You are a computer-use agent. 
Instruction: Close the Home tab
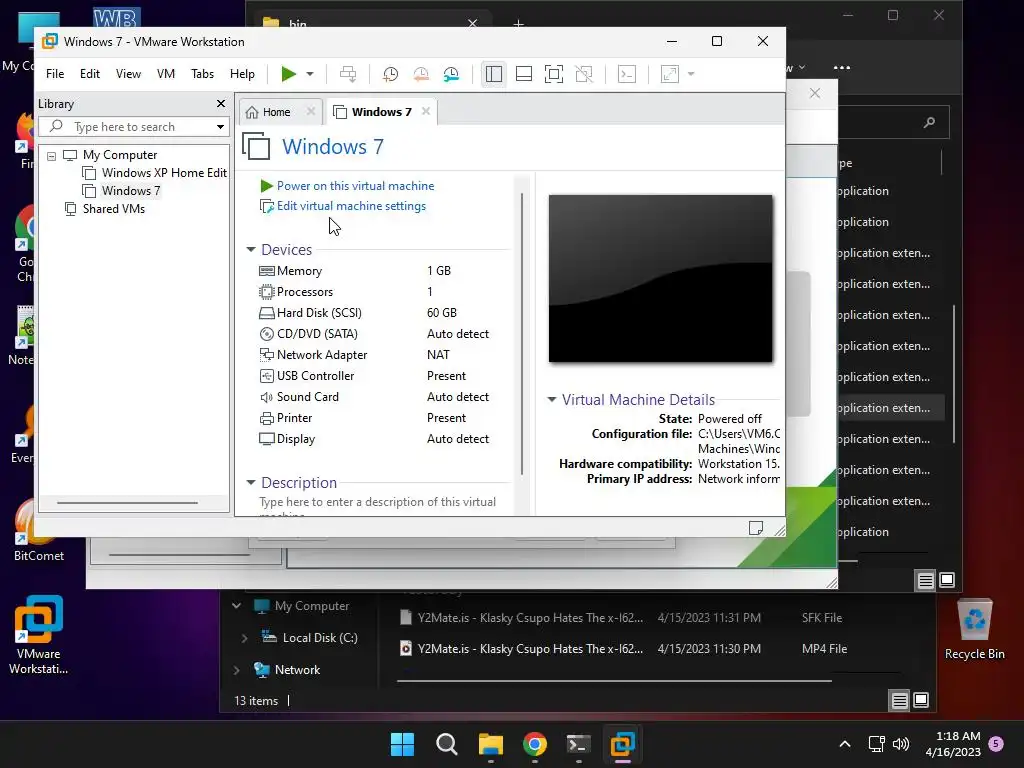[311, 112]
